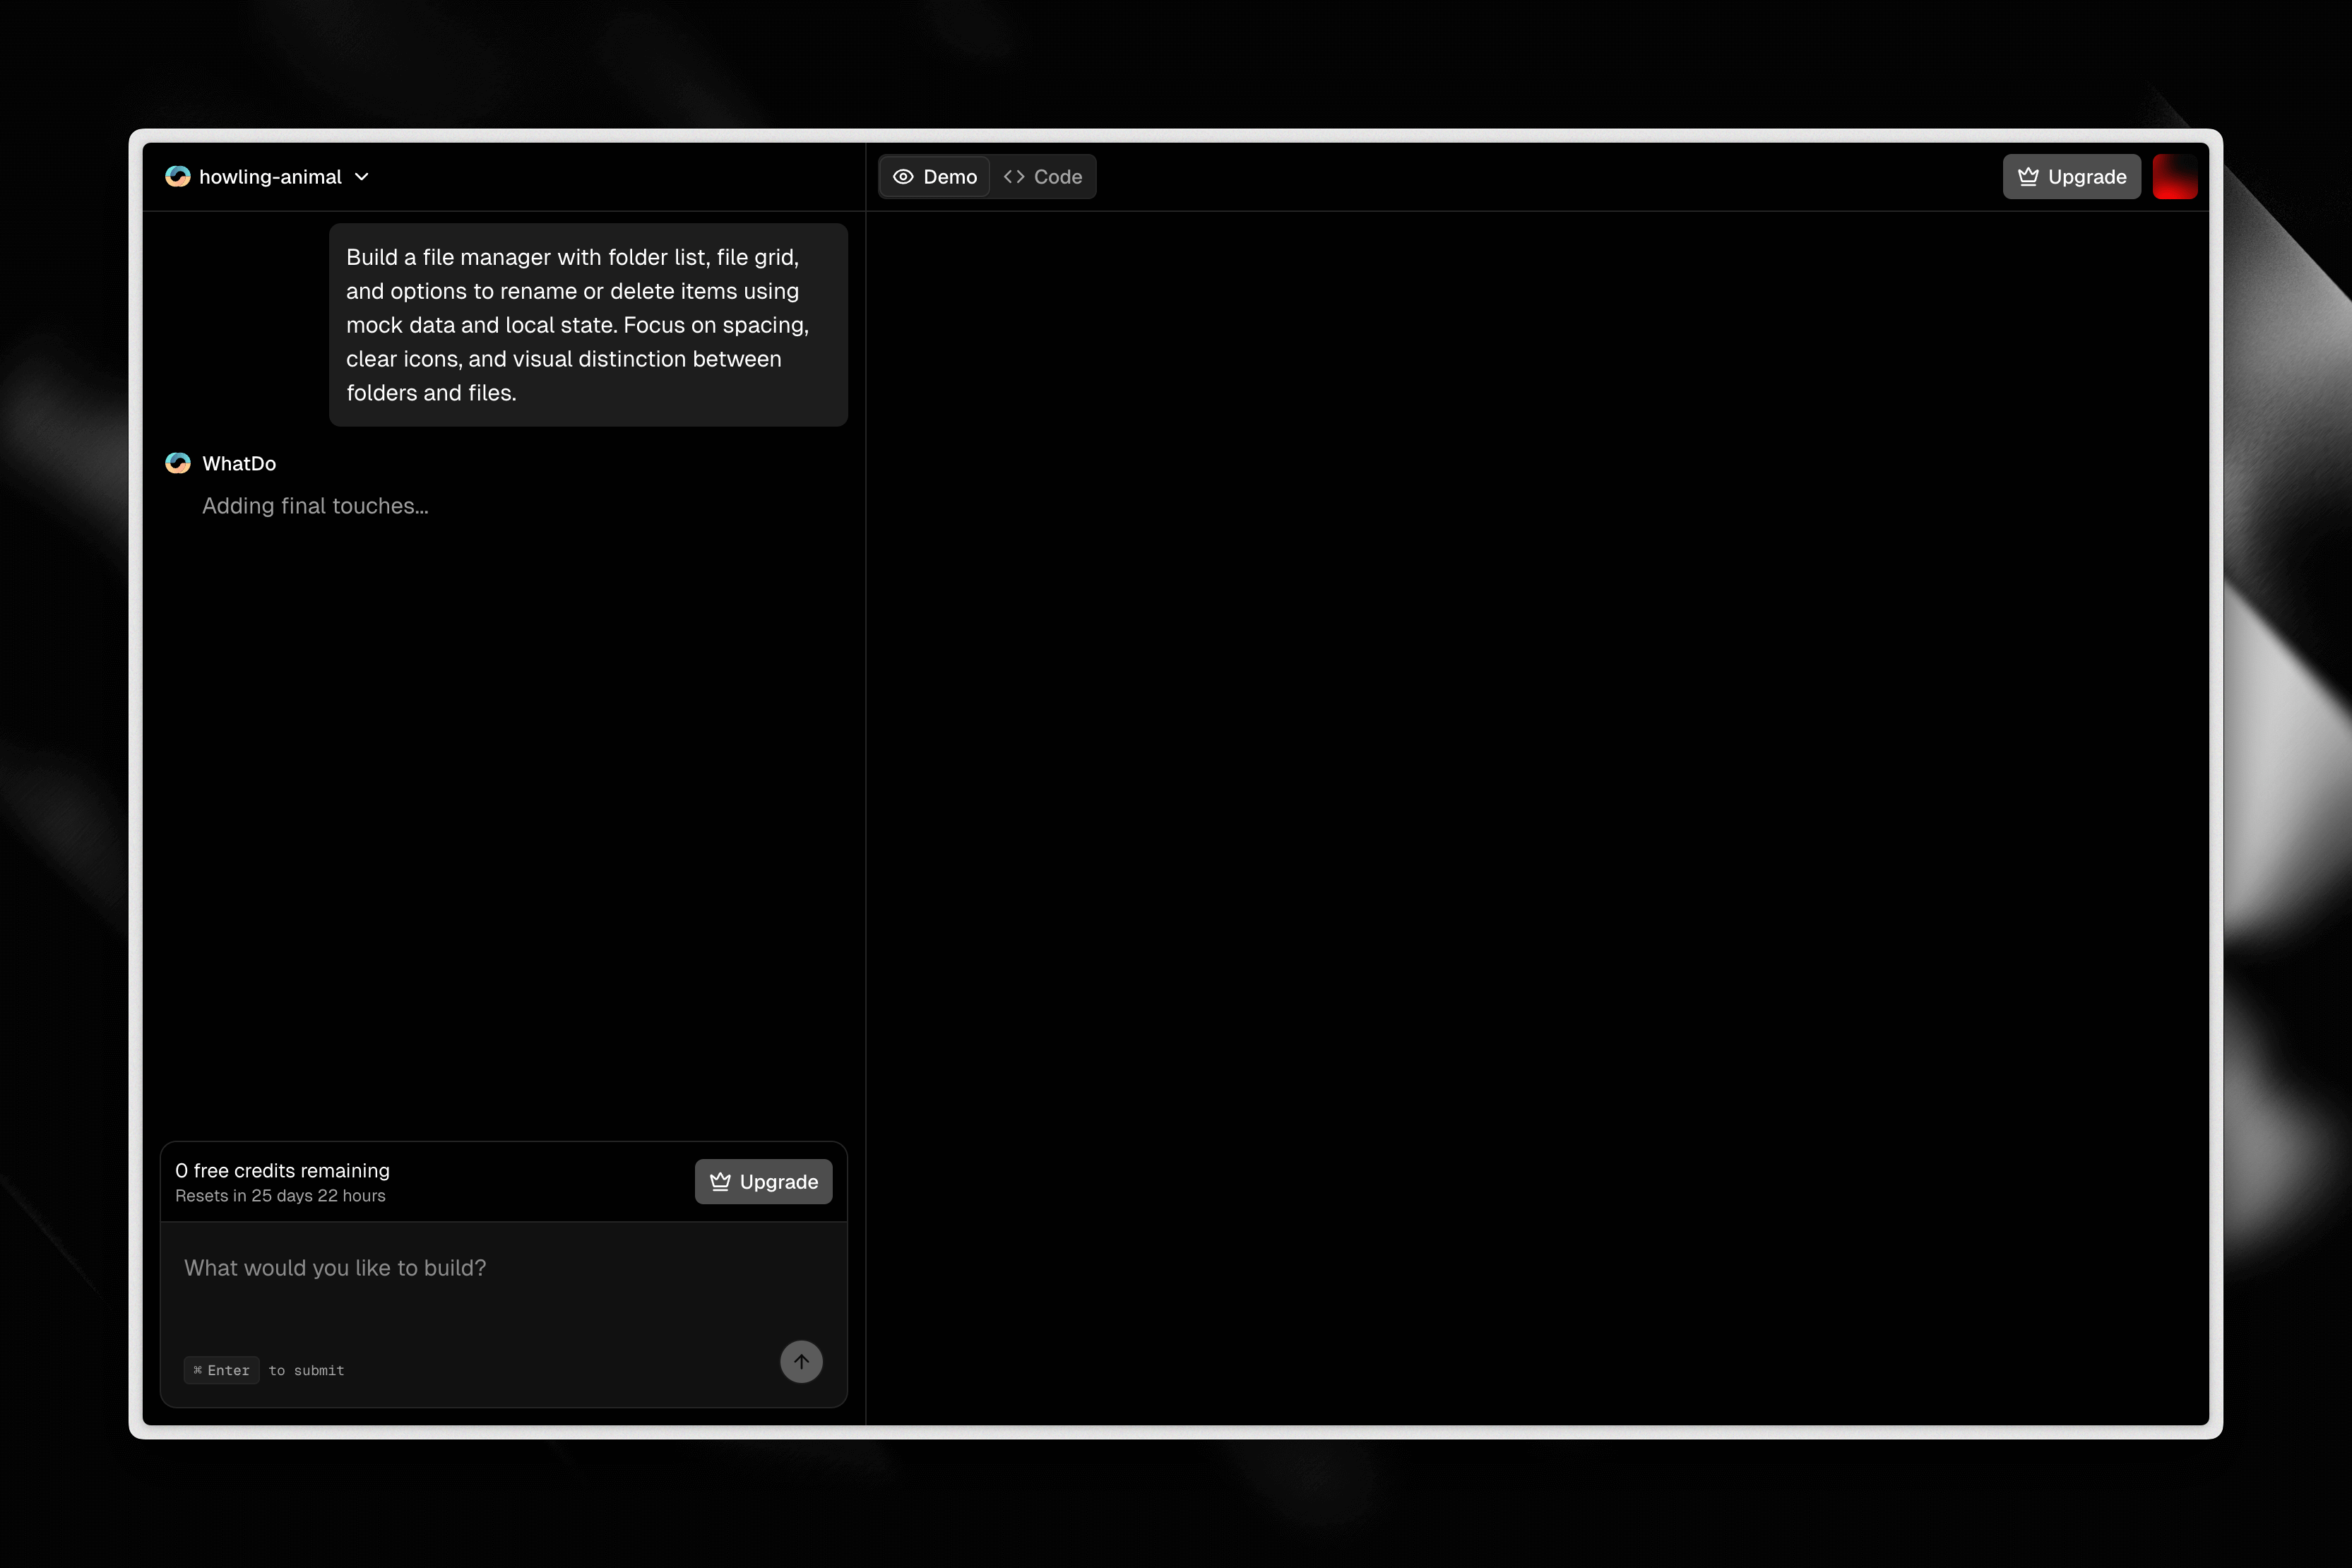Click '0 free credits remaining' text
This screenshot has width=2352, height=1568.
(x=282, y=1171)
